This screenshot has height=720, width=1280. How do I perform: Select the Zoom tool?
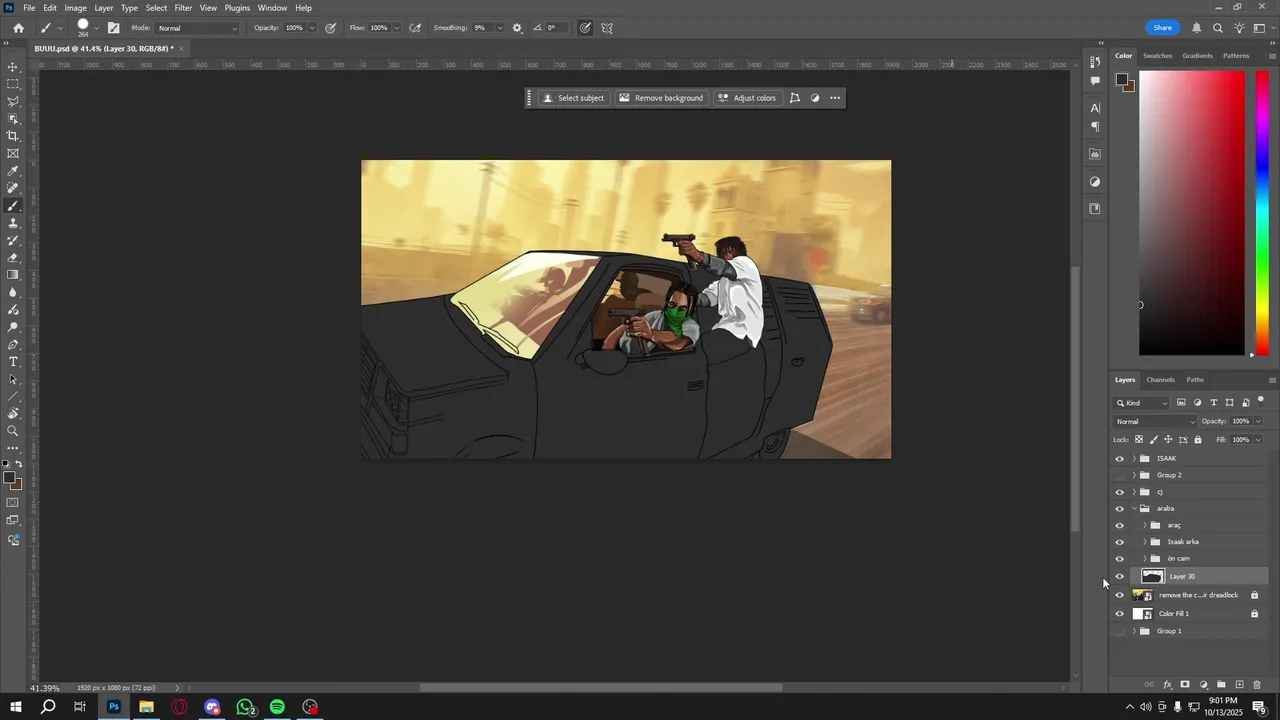[x=13, y=431]
